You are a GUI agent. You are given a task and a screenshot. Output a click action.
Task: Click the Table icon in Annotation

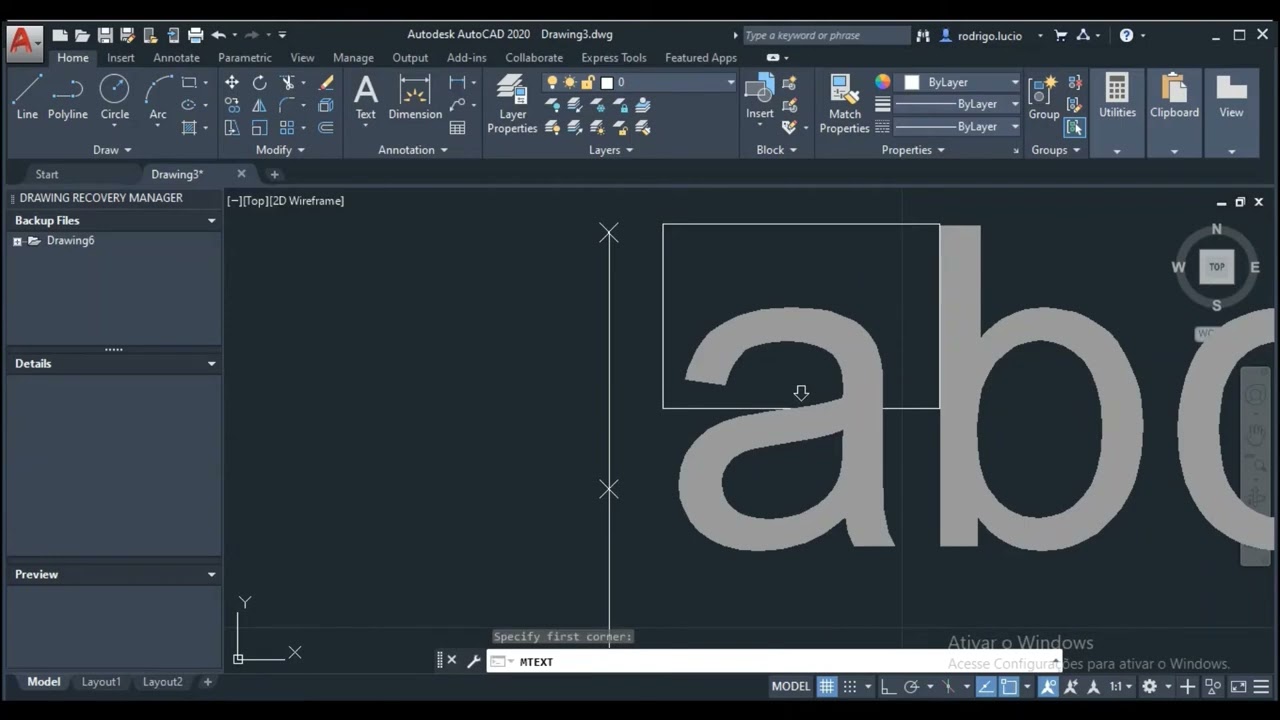(458, 128)
